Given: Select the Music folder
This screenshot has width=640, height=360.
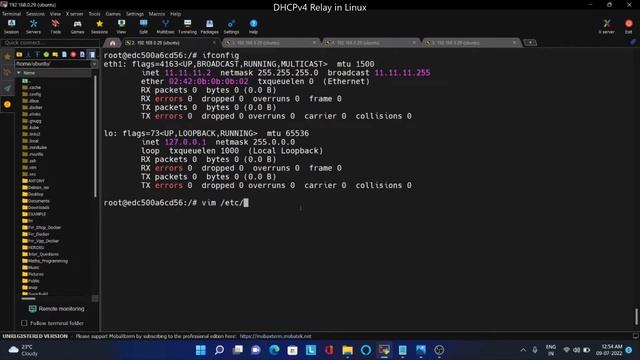Looking at the screenshot, I should click(x=31, y=267).
